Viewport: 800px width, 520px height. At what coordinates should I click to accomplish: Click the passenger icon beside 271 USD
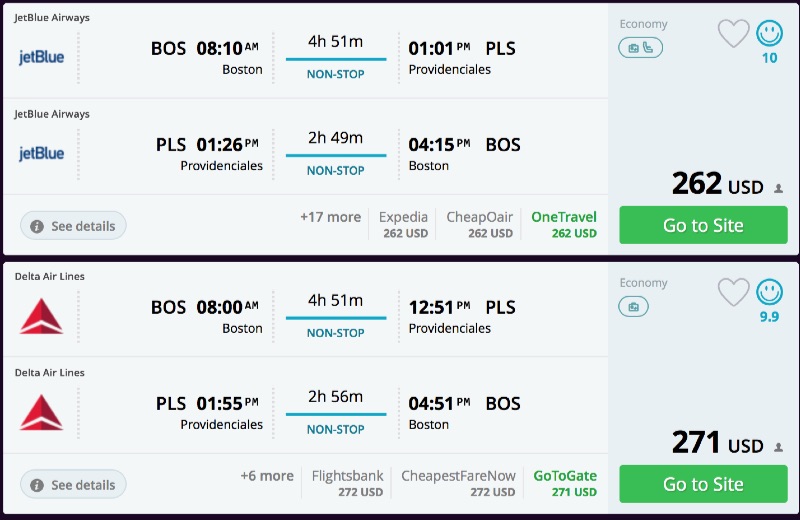pos(779,447)
